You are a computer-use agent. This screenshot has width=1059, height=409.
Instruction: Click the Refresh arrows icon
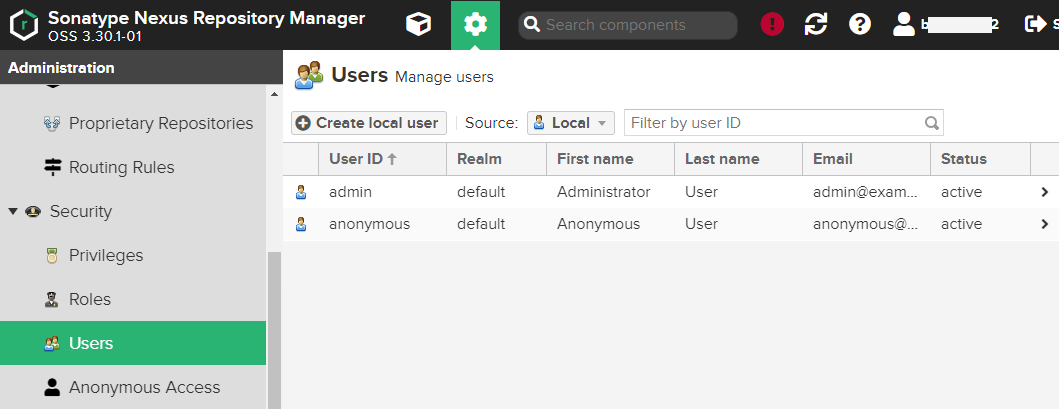(x=816, y=25)
